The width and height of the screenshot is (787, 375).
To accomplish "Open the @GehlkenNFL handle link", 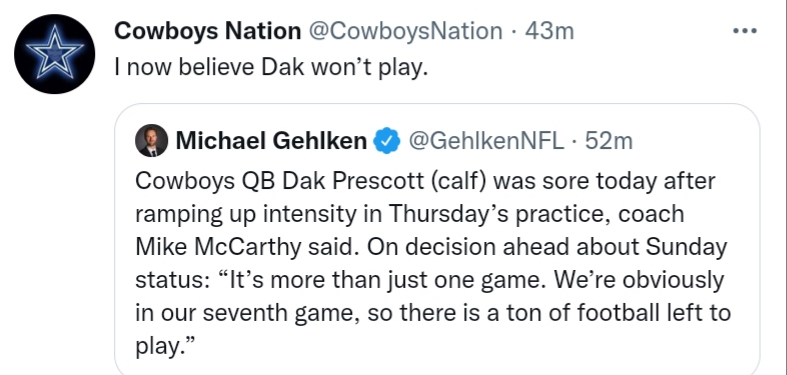I will [x=486, y=141].
